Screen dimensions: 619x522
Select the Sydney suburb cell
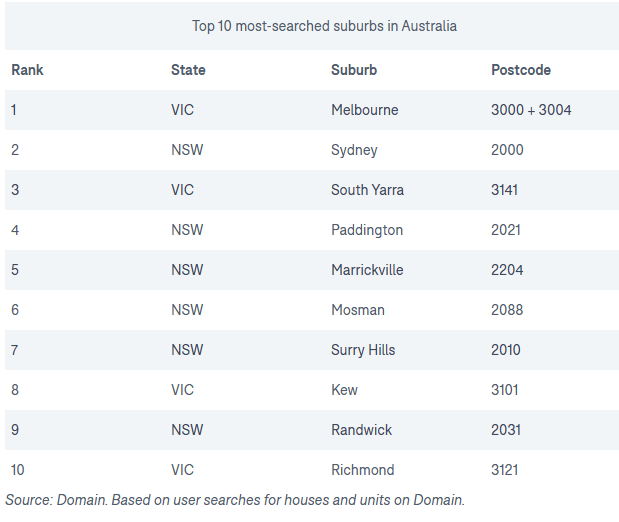[x=354, y=150]
